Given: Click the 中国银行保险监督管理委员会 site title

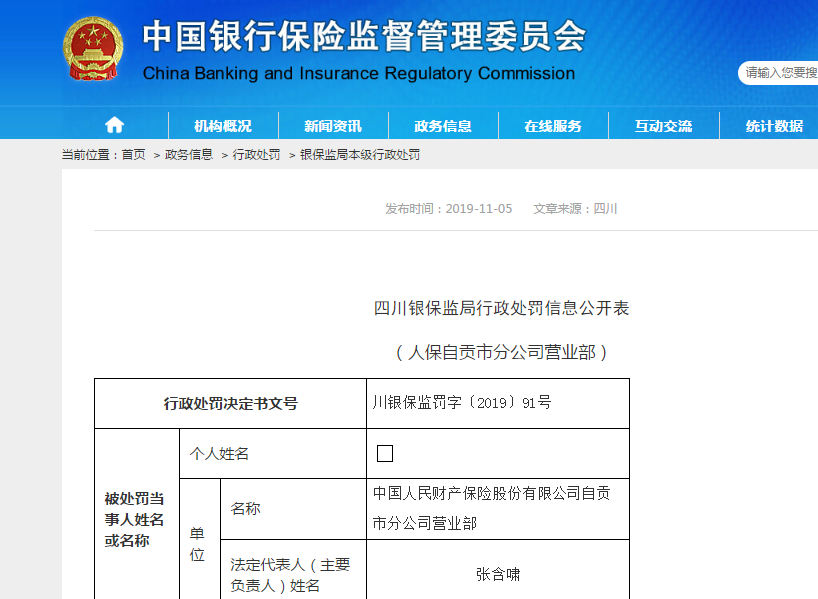Looking at the screenshot, I should point(364,36).
